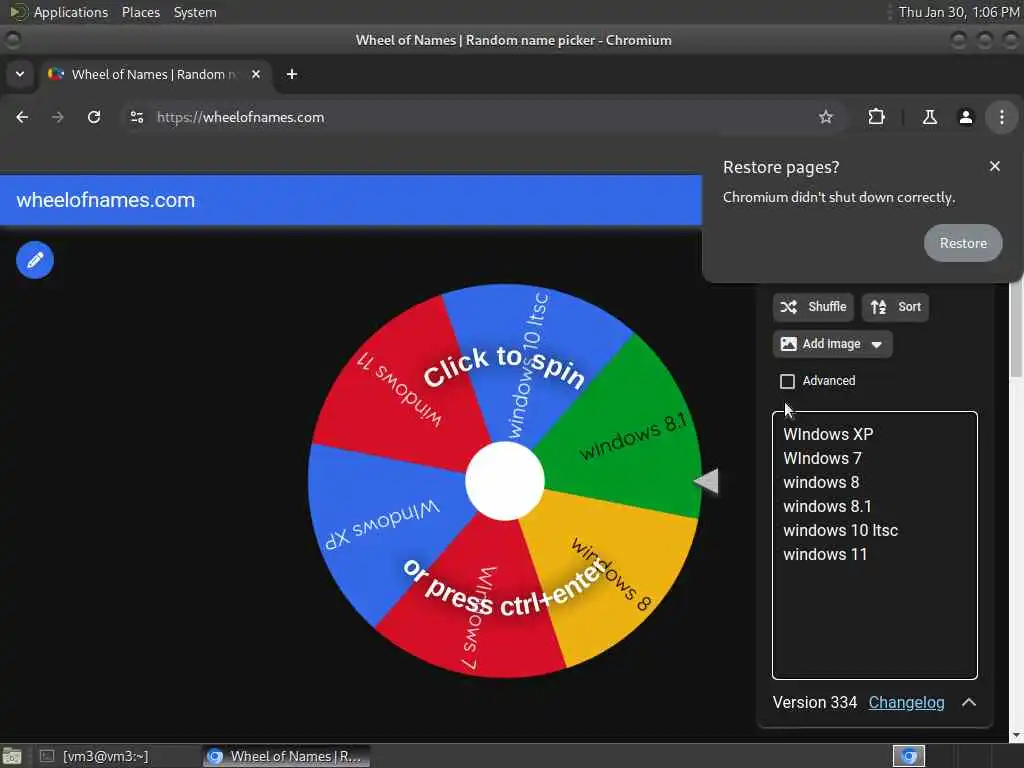Close the Restore pages popup

pyautogui.click(x=995, y=167)
